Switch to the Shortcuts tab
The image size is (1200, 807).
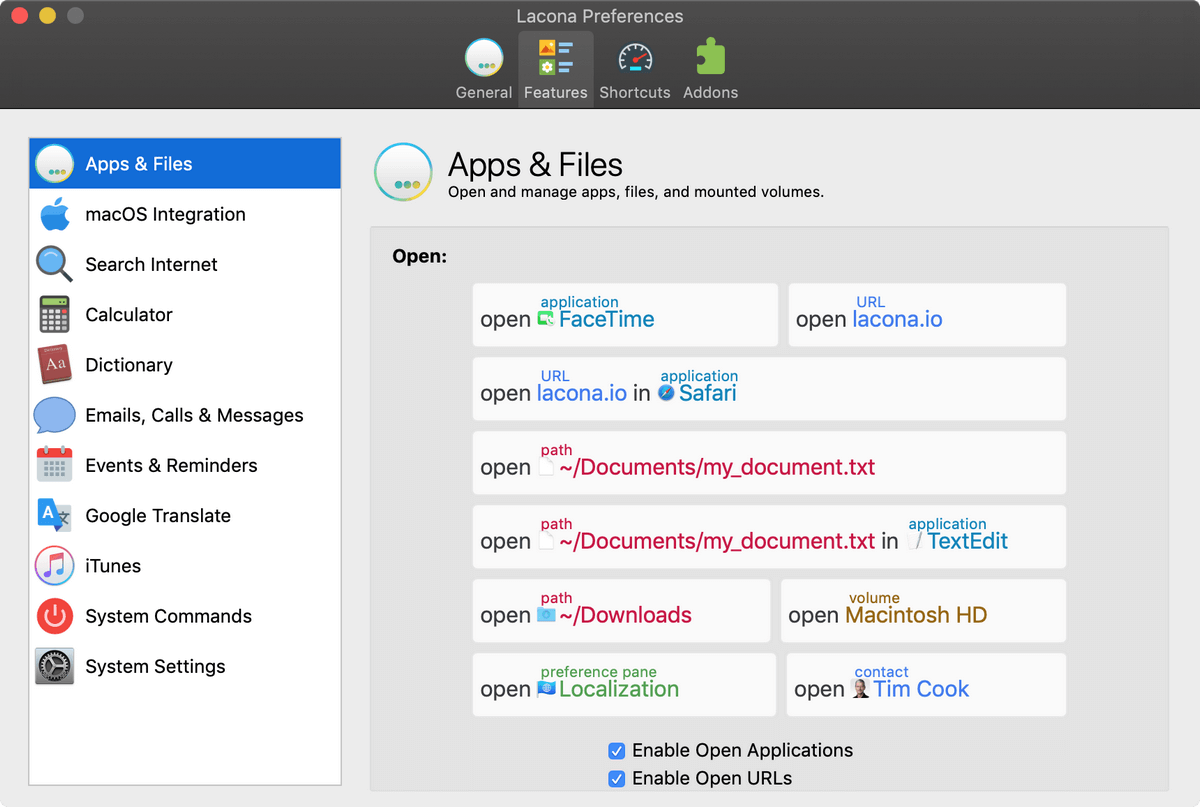(x=634, y=68)
